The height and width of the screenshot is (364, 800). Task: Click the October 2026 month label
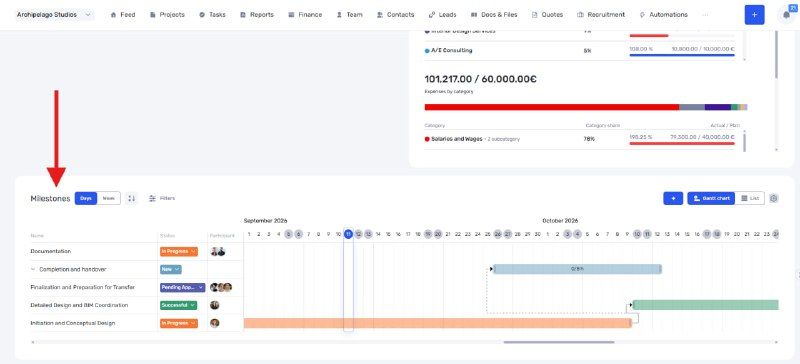tap(560, 221)
